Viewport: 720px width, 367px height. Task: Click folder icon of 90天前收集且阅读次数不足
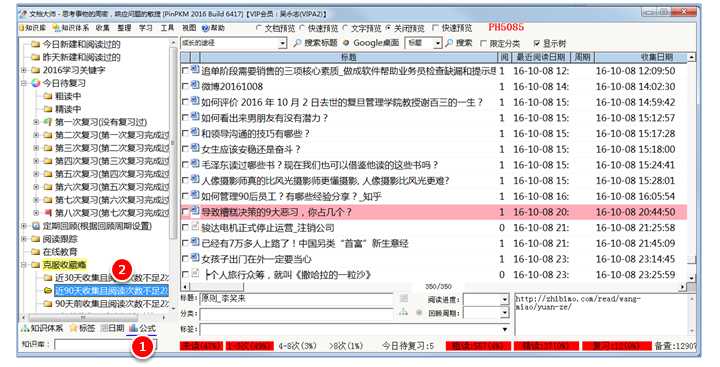pyautogui.click(x=48, y=304)
